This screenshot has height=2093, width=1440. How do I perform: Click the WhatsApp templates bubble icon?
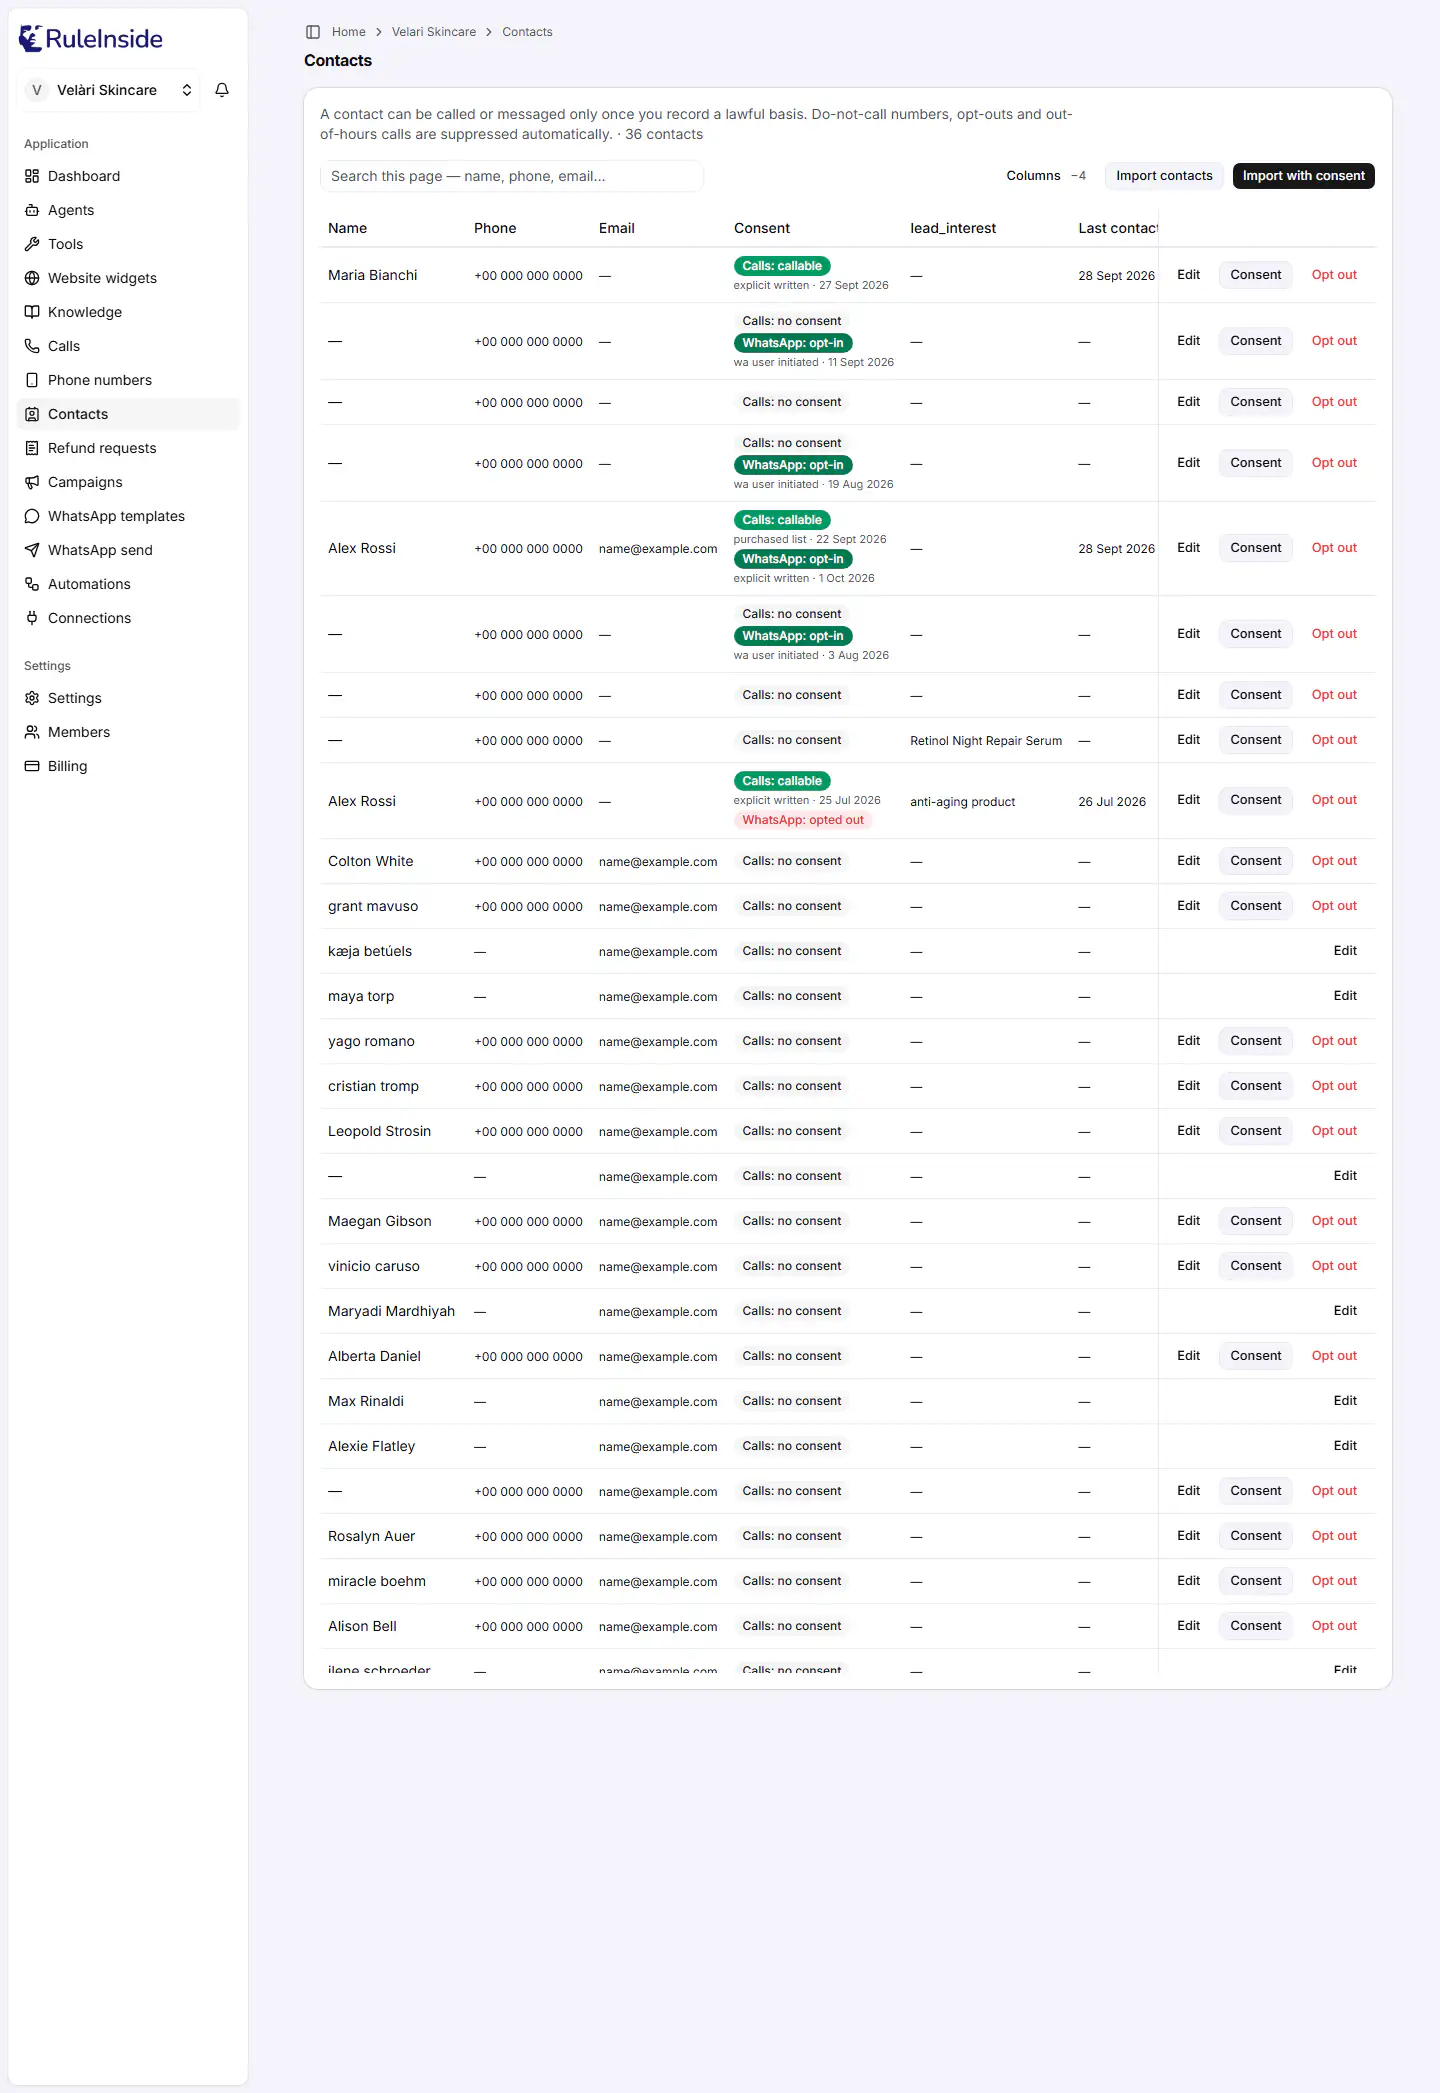32,516
